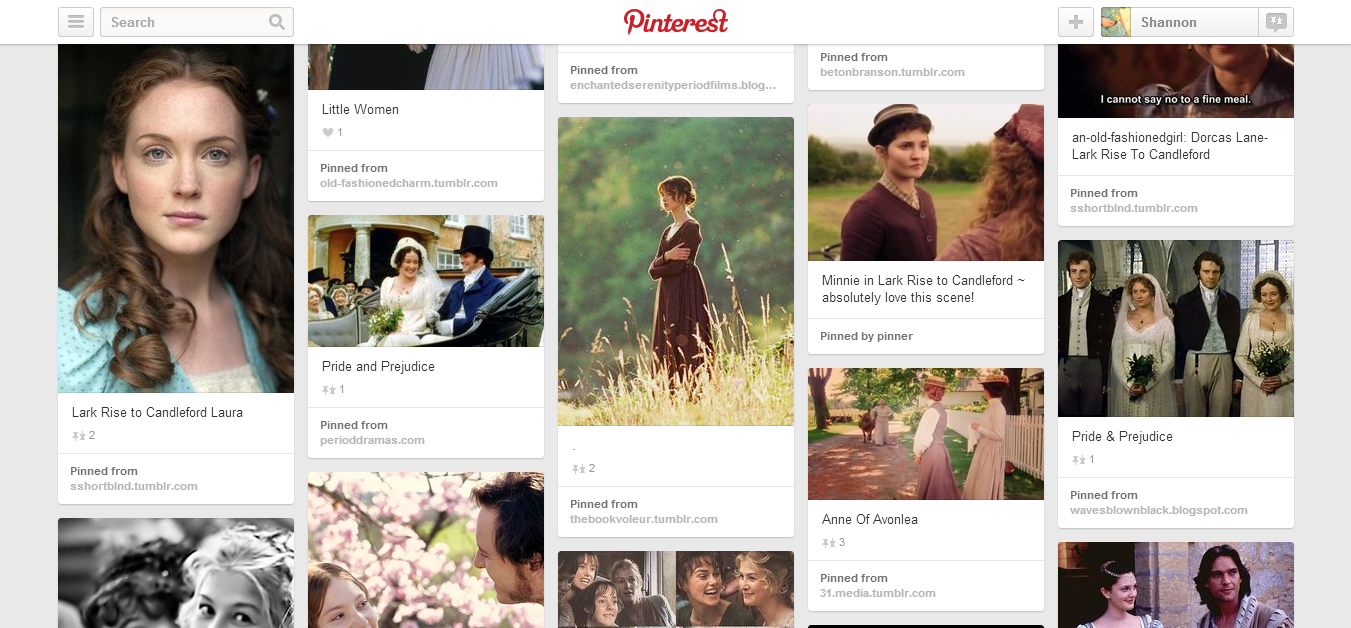Open the woman in field pin image
The image size is (1351, 628).
pyautogui.click(x=676, y=271)
